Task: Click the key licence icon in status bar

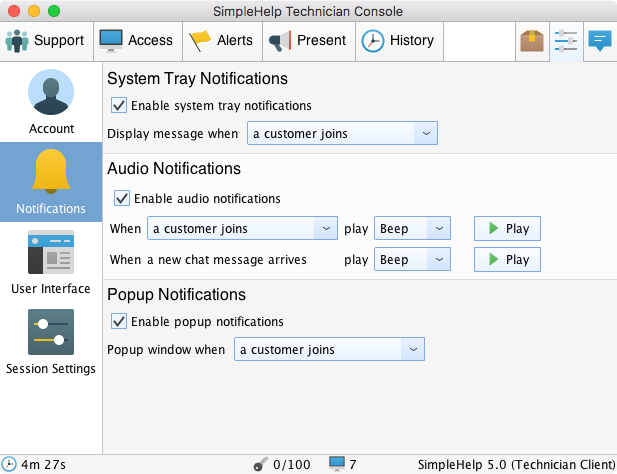Action: click(260, 465)
